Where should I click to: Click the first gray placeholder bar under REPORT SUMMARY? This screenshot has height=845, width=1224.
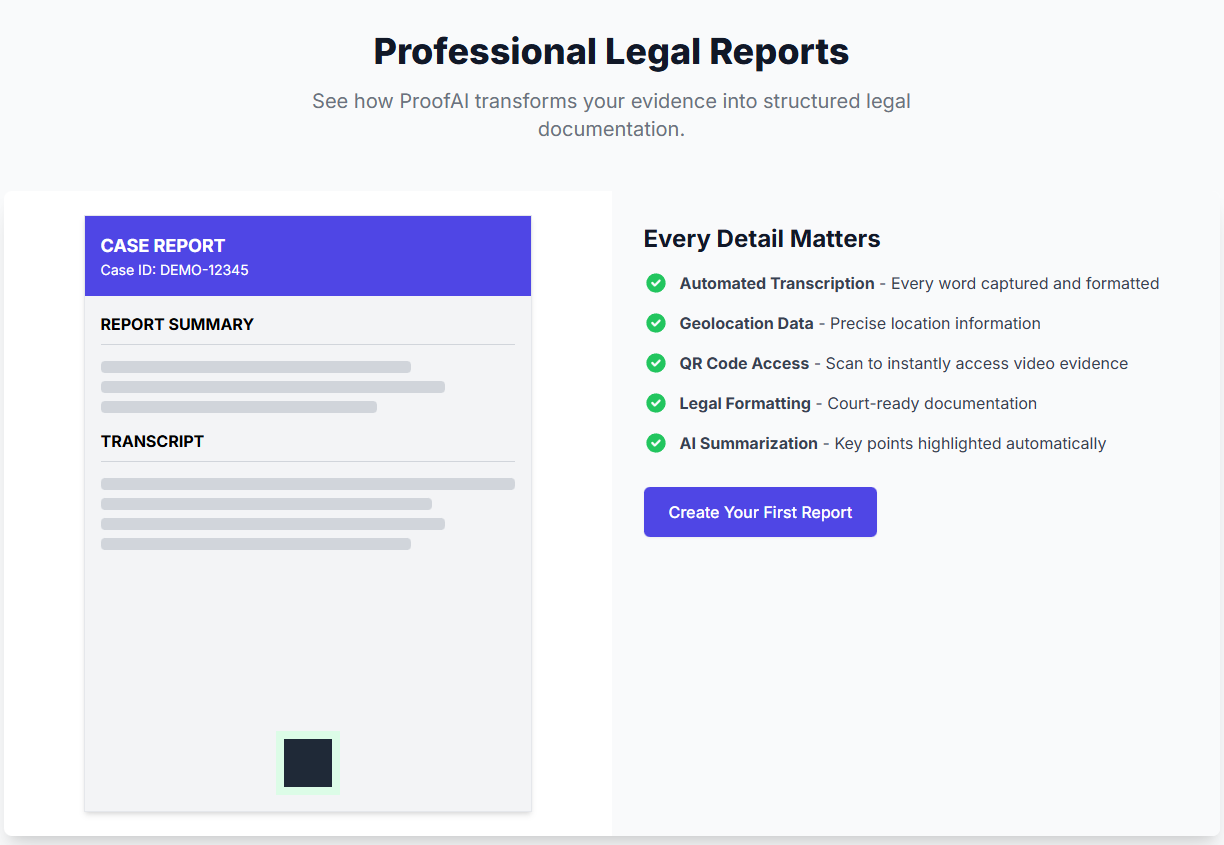(x=254, y=367)
